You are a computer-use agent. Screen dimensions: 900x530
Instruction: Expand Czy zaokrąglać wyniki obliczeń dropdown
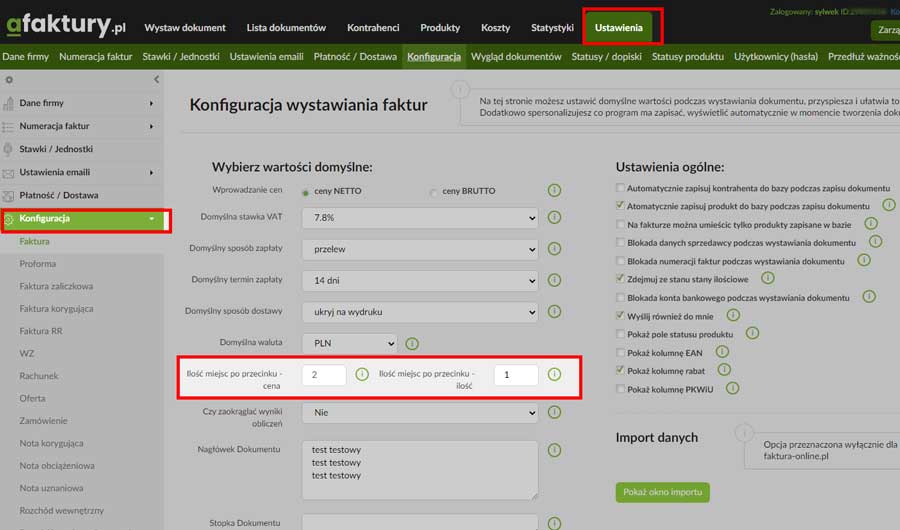(419, 412)
